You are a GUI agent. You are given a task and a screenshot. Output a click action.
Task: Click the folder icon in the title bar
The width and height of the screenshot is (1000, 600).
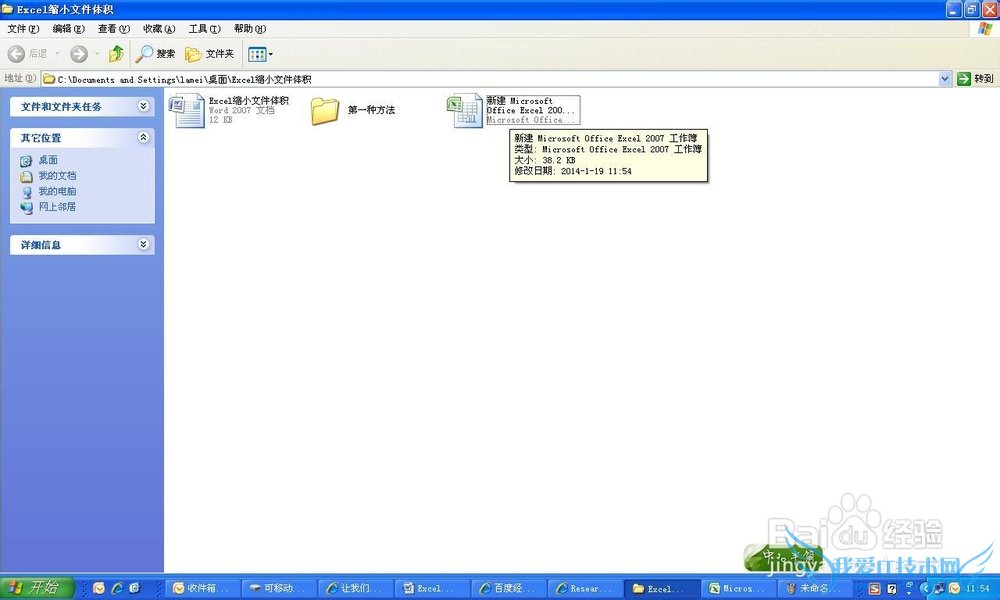(x=8, y=9)
